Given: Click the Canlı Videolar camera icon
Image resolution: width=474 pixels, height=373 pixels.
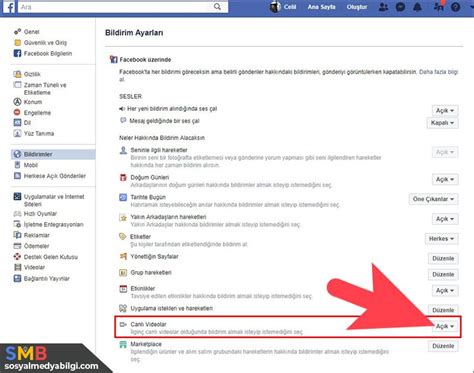Looking at the screenshot, I should 123,324.
